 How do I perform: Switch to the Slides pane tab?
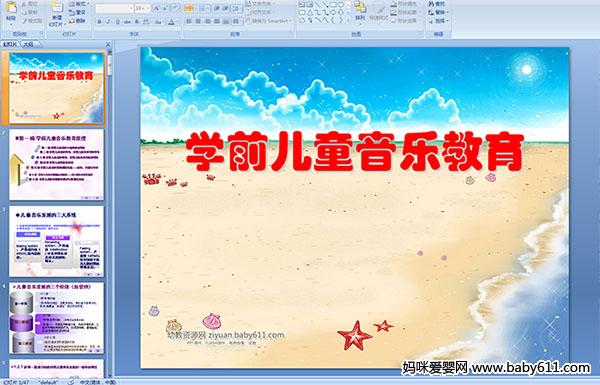10,44
